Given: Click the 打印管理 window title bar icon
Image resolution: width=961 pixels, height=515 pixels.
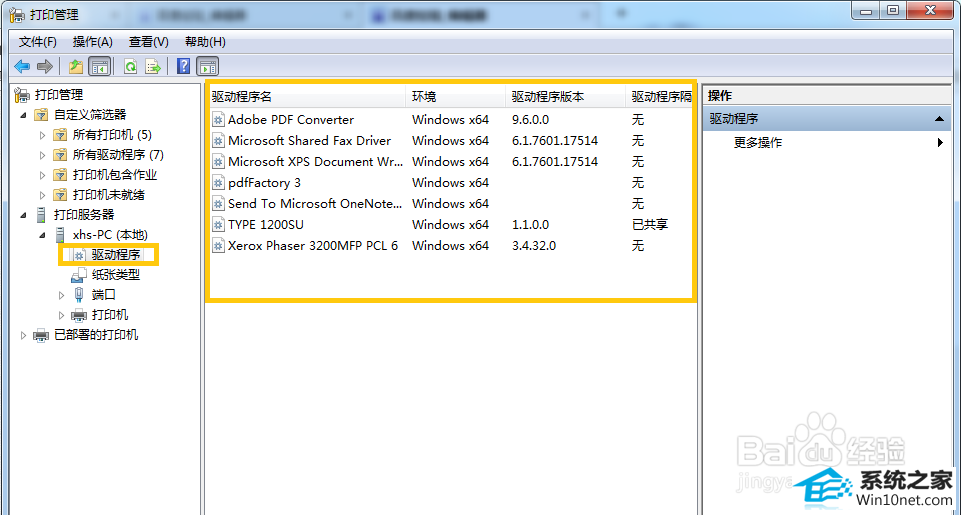Looking at the screenshot, I should tap(17, 14).
